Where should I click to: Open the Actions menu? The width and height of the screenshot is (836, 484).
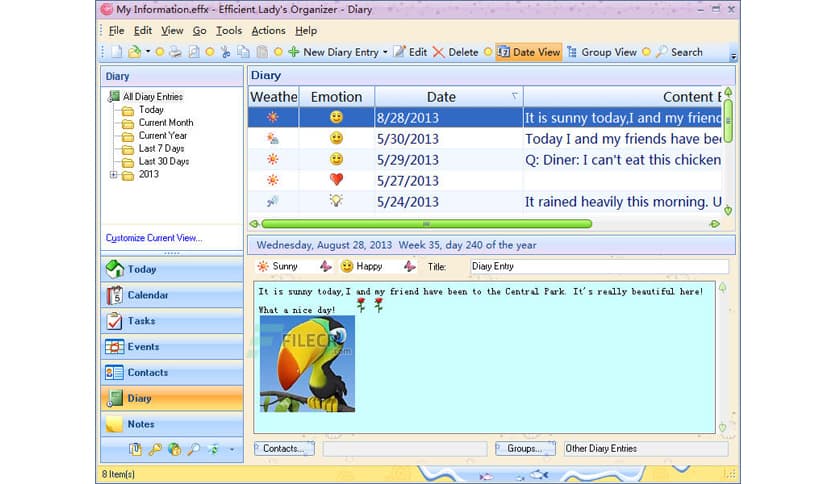tap(268, 30)
